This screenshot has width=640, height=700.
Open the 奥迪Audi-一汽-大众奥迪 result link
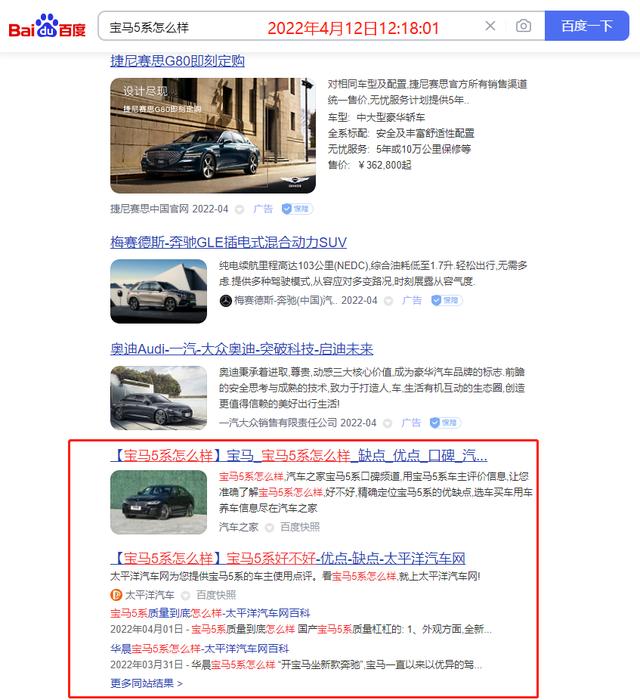241,349
